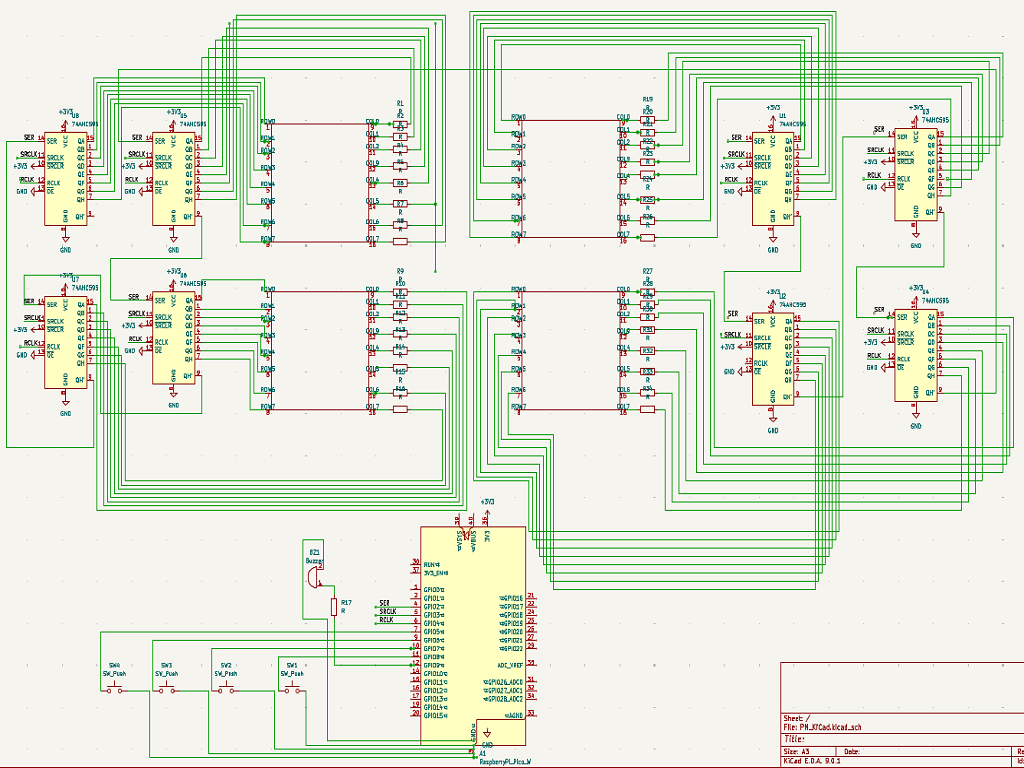
Task: Click the File: PM_KiCad.kicad_sch title block text
Action: (x=822, y=727)
